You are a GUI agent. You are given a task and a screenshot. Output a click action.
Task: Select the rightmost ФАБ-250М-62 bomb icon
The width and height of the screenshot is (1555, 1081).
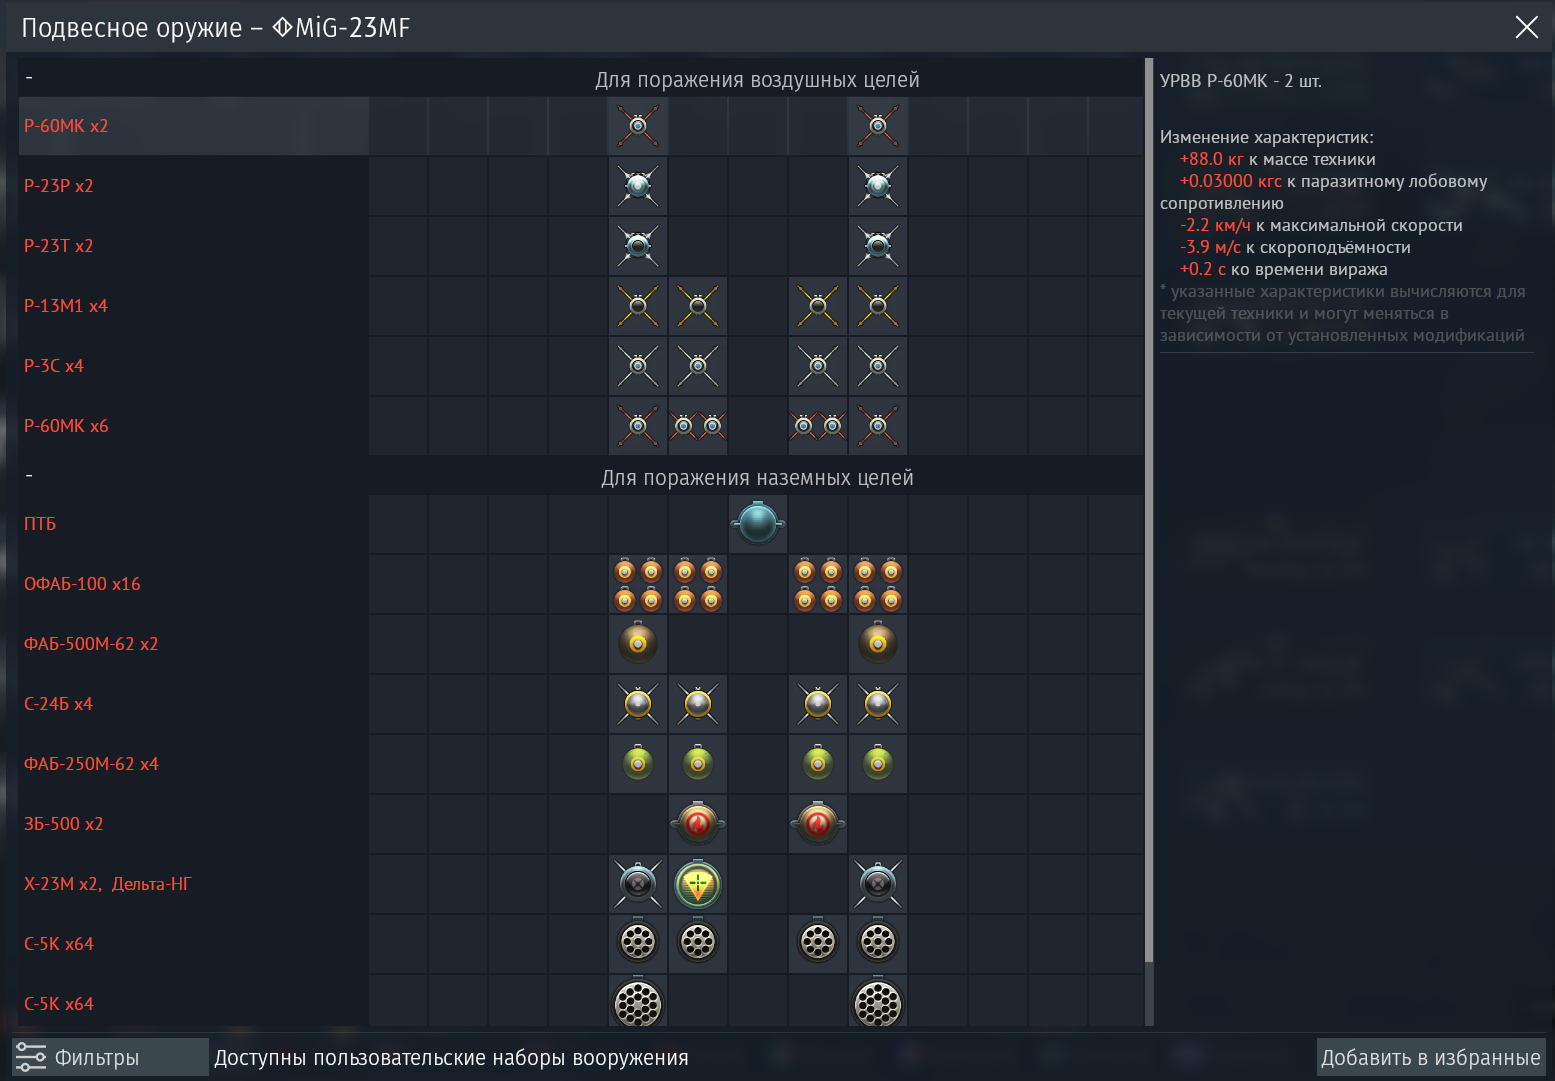tap(878, 764)
